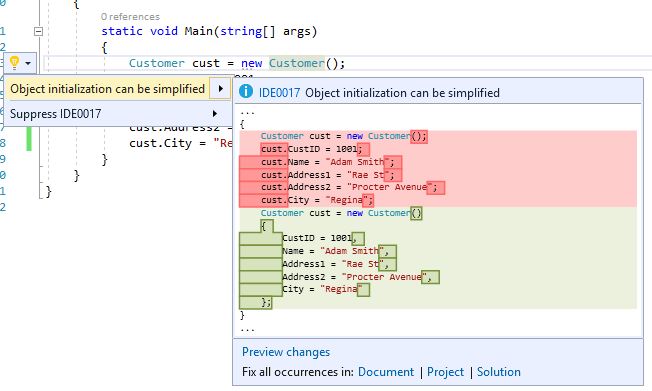652x391 pixels.
Task: Click the highlighted Customer constructor in editor
Action: [296, 63]
